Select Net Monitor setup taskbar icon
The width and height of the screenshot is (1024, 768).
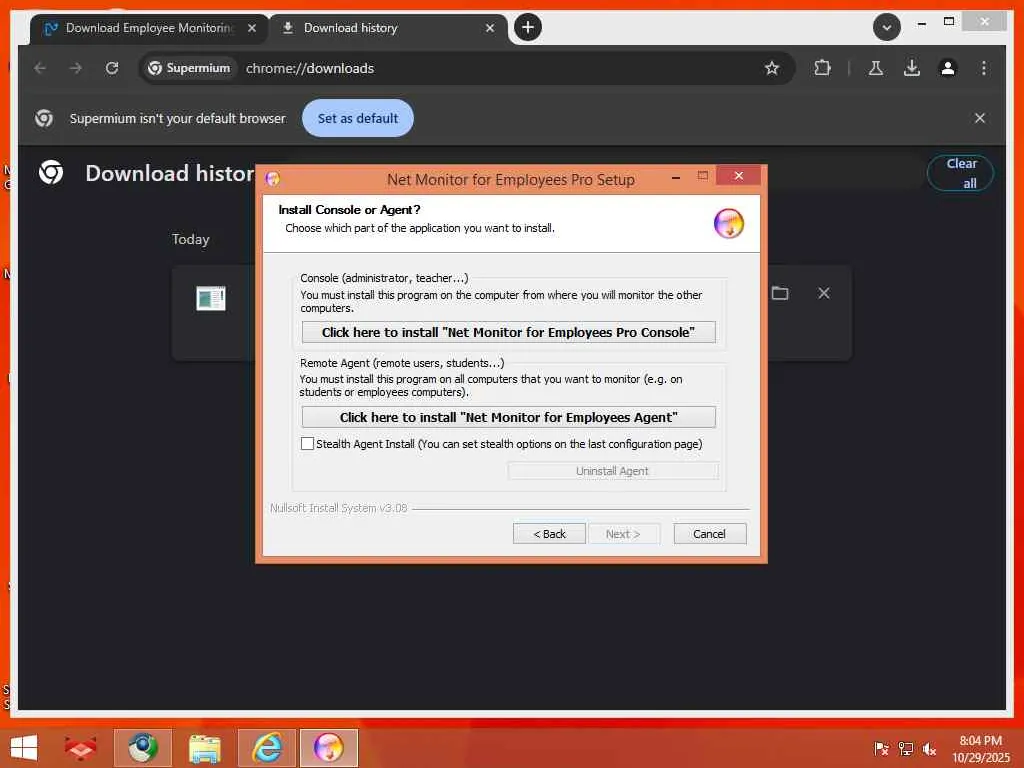pos(328,748)
